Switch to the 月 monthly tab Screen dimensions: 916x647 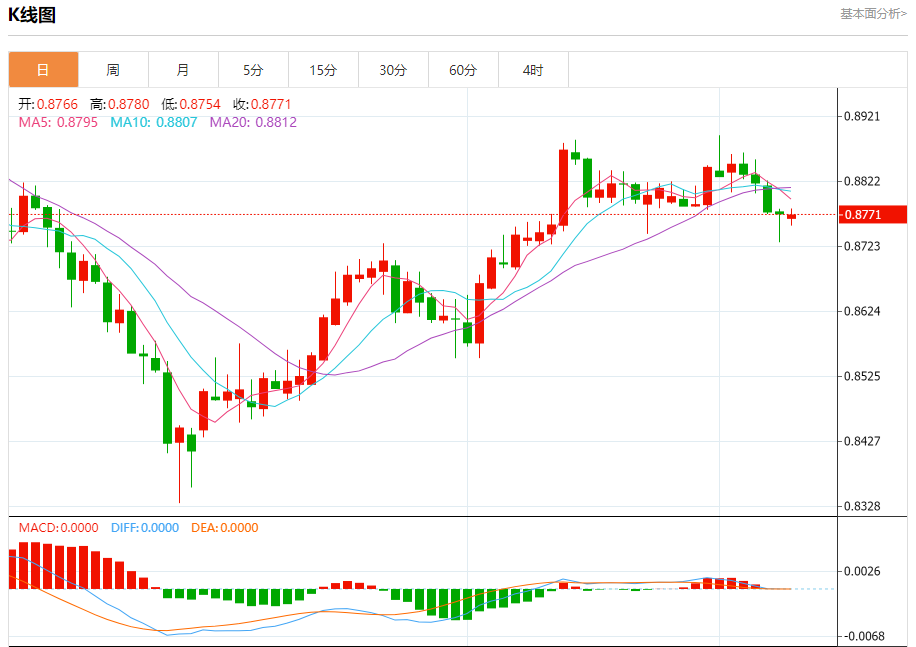pyautogui.click(x=183, y=70)
